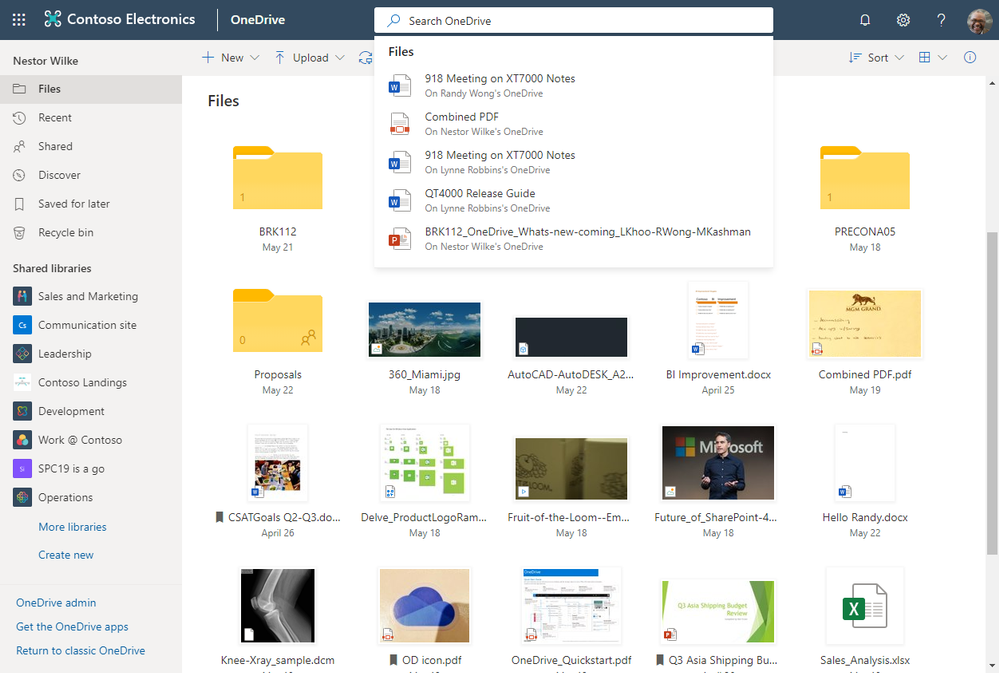Select the Recent navigation item

click(55, 118)
